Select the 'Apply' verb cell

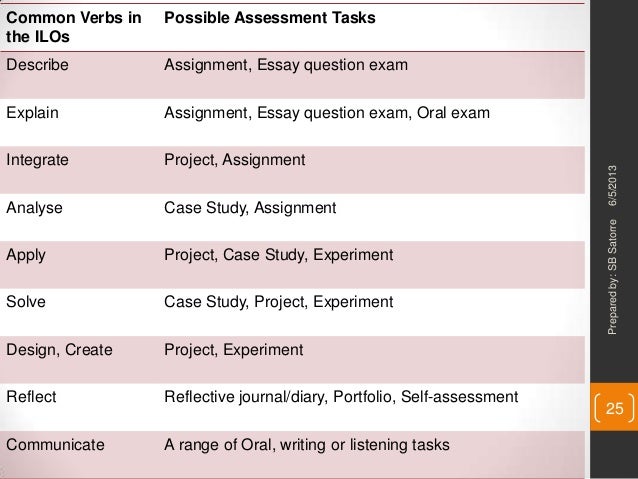pos(26,255)
